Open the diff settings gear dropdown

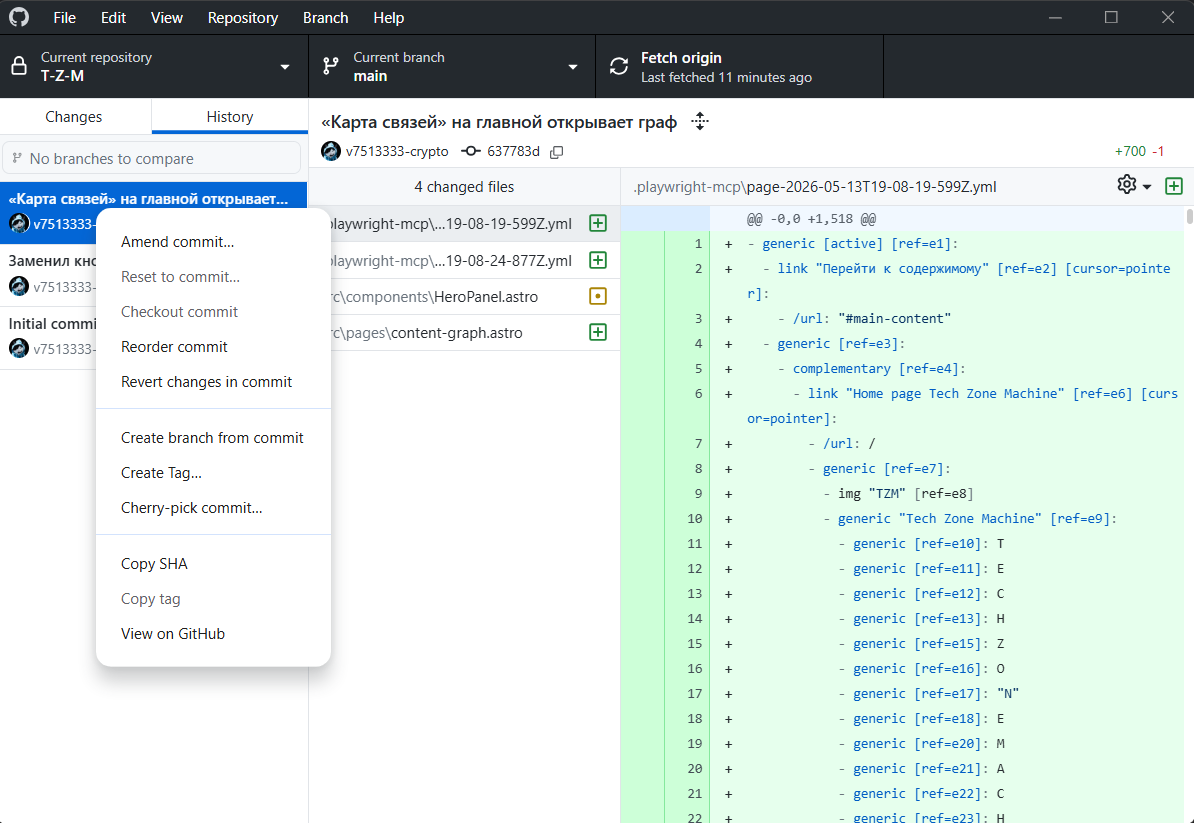click(x=1134, y=185)
